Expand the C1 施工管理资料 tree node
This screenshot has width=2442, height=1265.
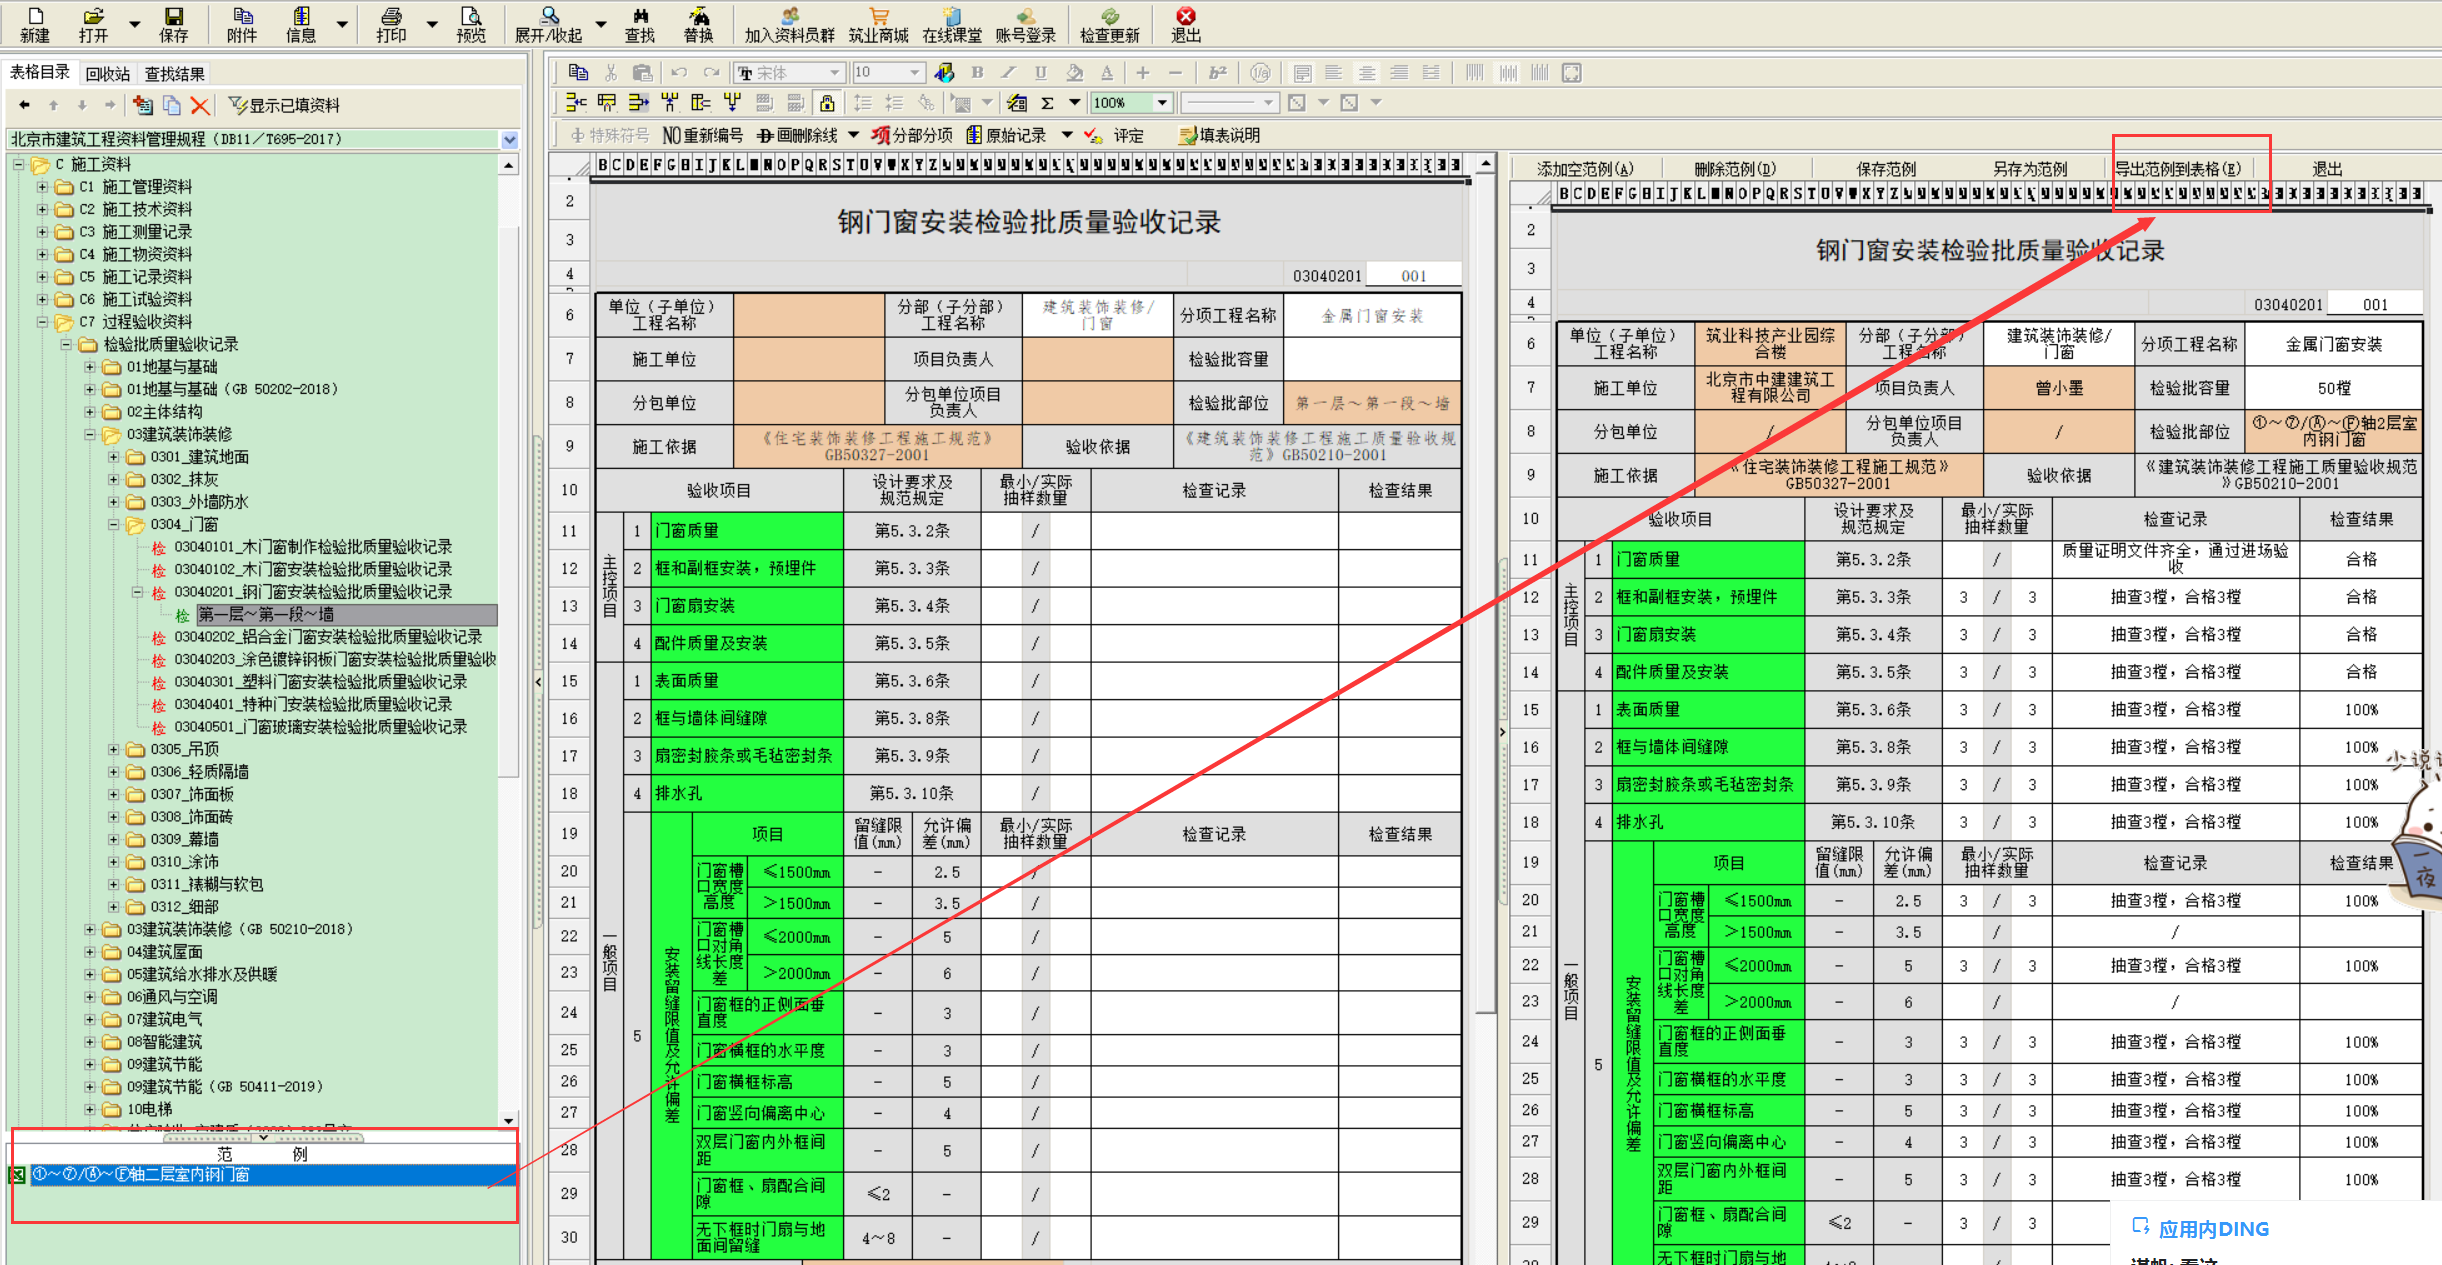pos(42,187)
